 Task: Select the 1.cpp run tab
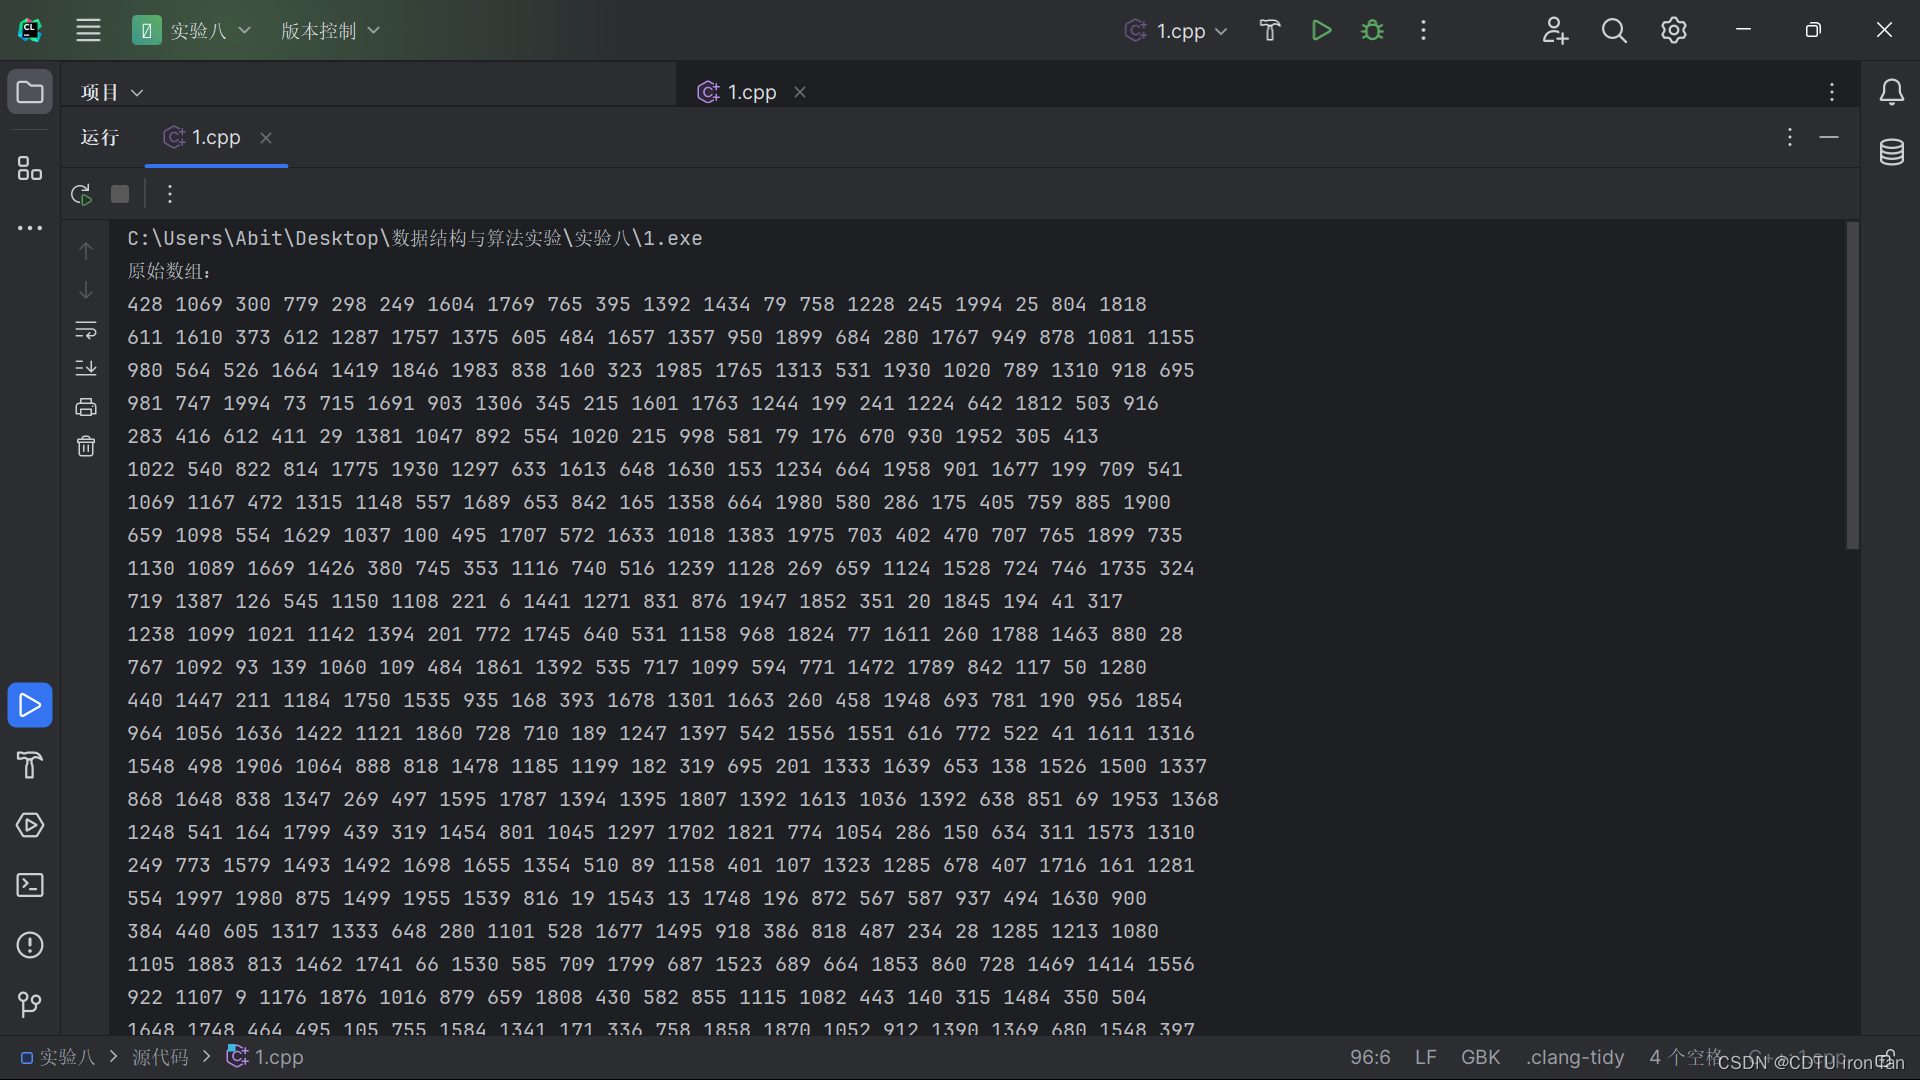pos(215,137)
